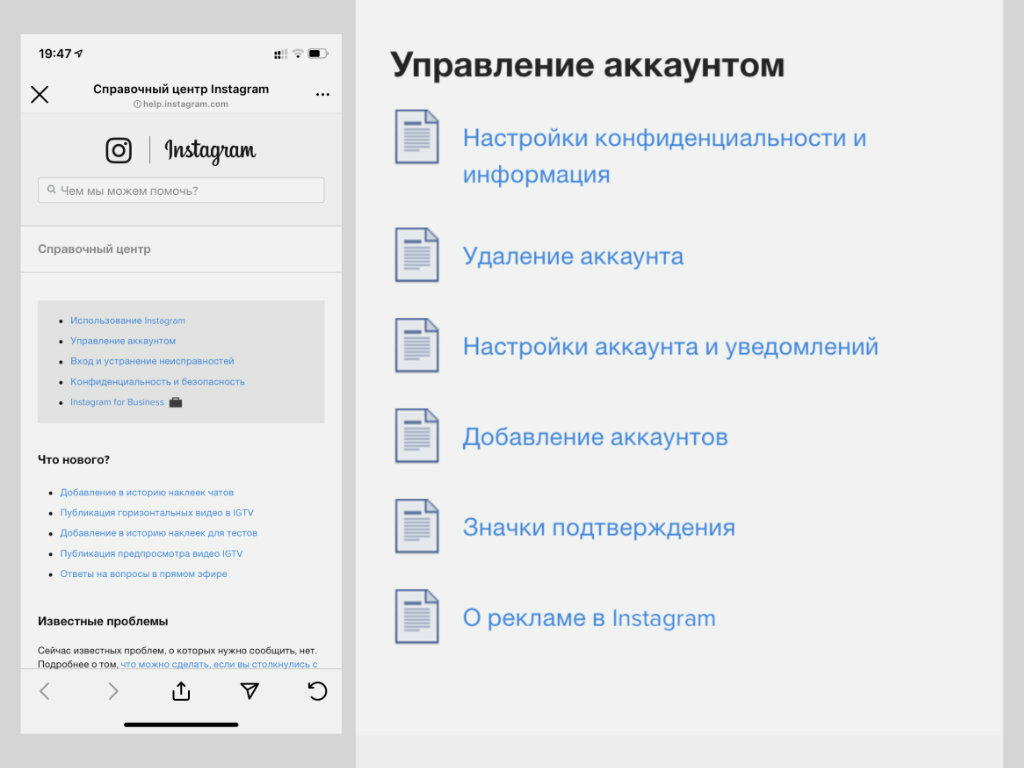Open the 'Удаление аккаунта' article
Viewport: 1024px width, 768px height.
(x=573, y=256)
